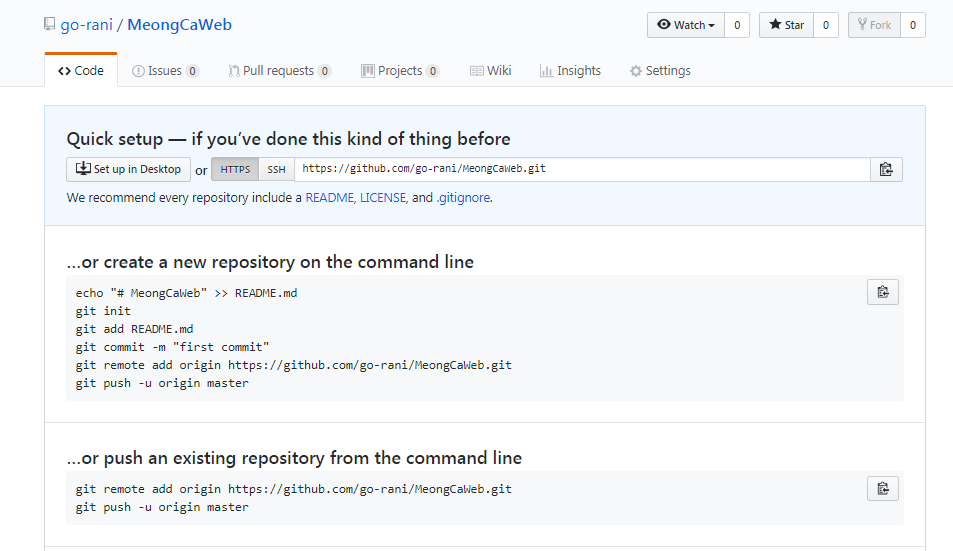Click the 'git init' command line
Image resolution: width=953 pixels, height=551 pixels.
[x=103, y=311]
